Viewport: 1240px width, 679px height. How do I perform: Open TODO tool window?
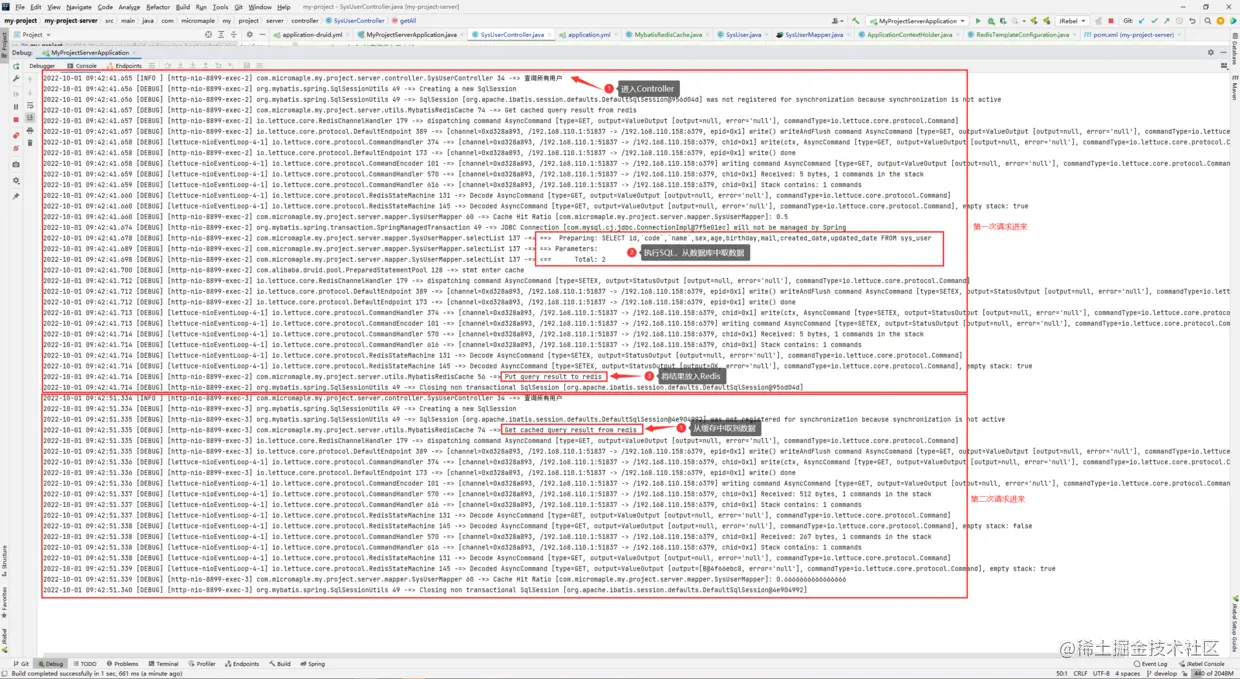(85, 664)
